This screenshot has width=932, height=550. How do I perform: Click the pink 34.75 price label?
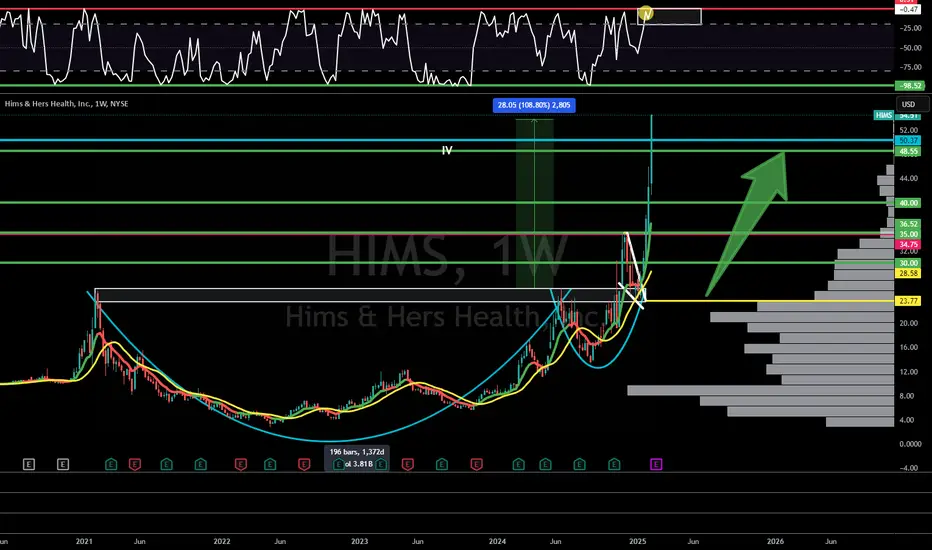click(908, 244)
